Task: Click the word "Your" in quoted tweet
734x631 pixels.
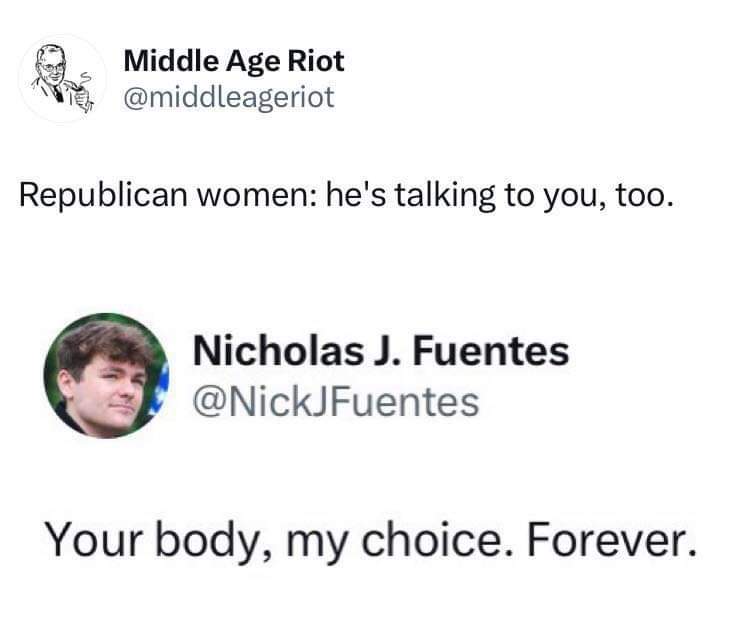Action: pyautogui.click(x=94, y=539)
